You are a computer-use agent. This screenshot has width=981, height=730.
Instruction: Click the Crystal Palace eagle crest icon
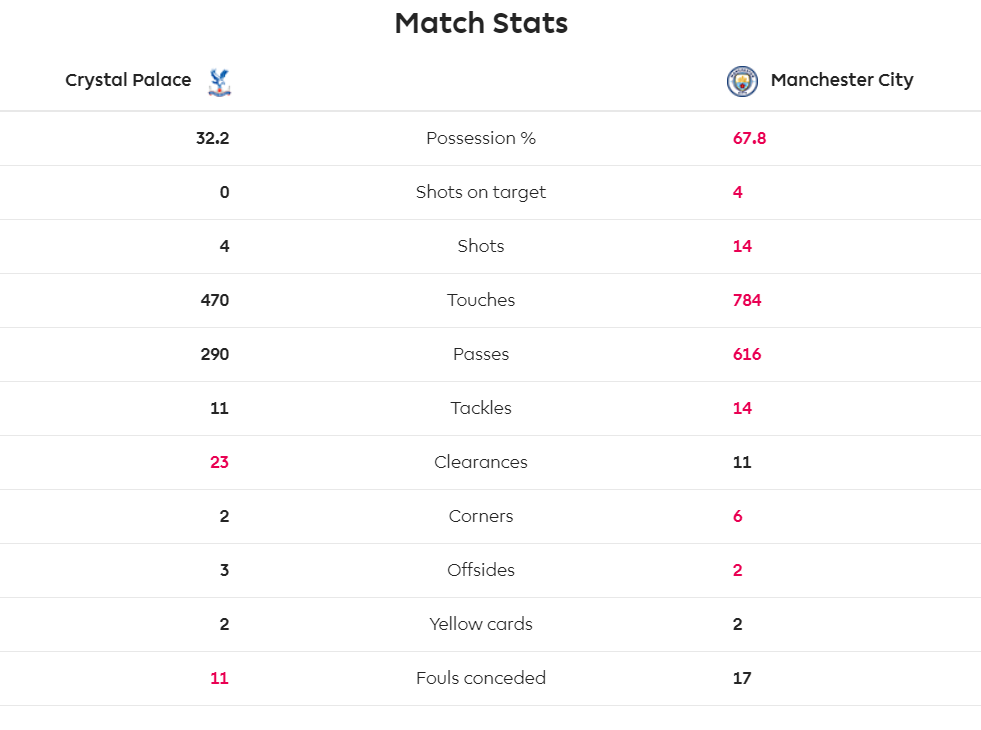coord(220,82)
